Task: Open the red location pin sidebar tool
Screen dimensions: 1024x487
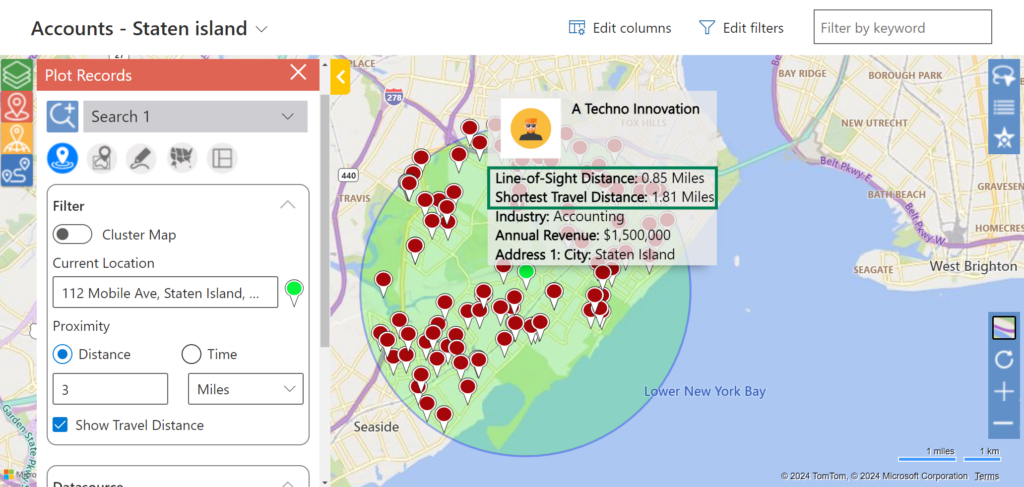Action: click(x=16, y=106)
